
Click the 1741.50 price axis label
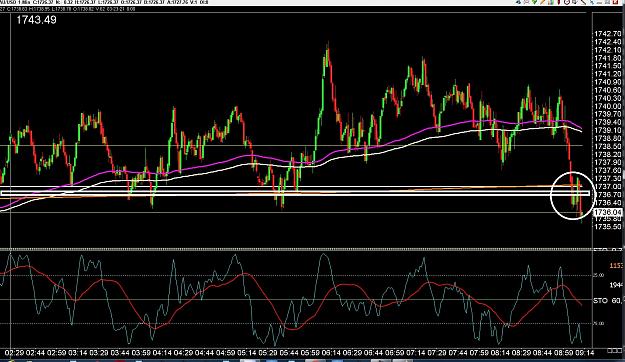[x=607, y=66]
